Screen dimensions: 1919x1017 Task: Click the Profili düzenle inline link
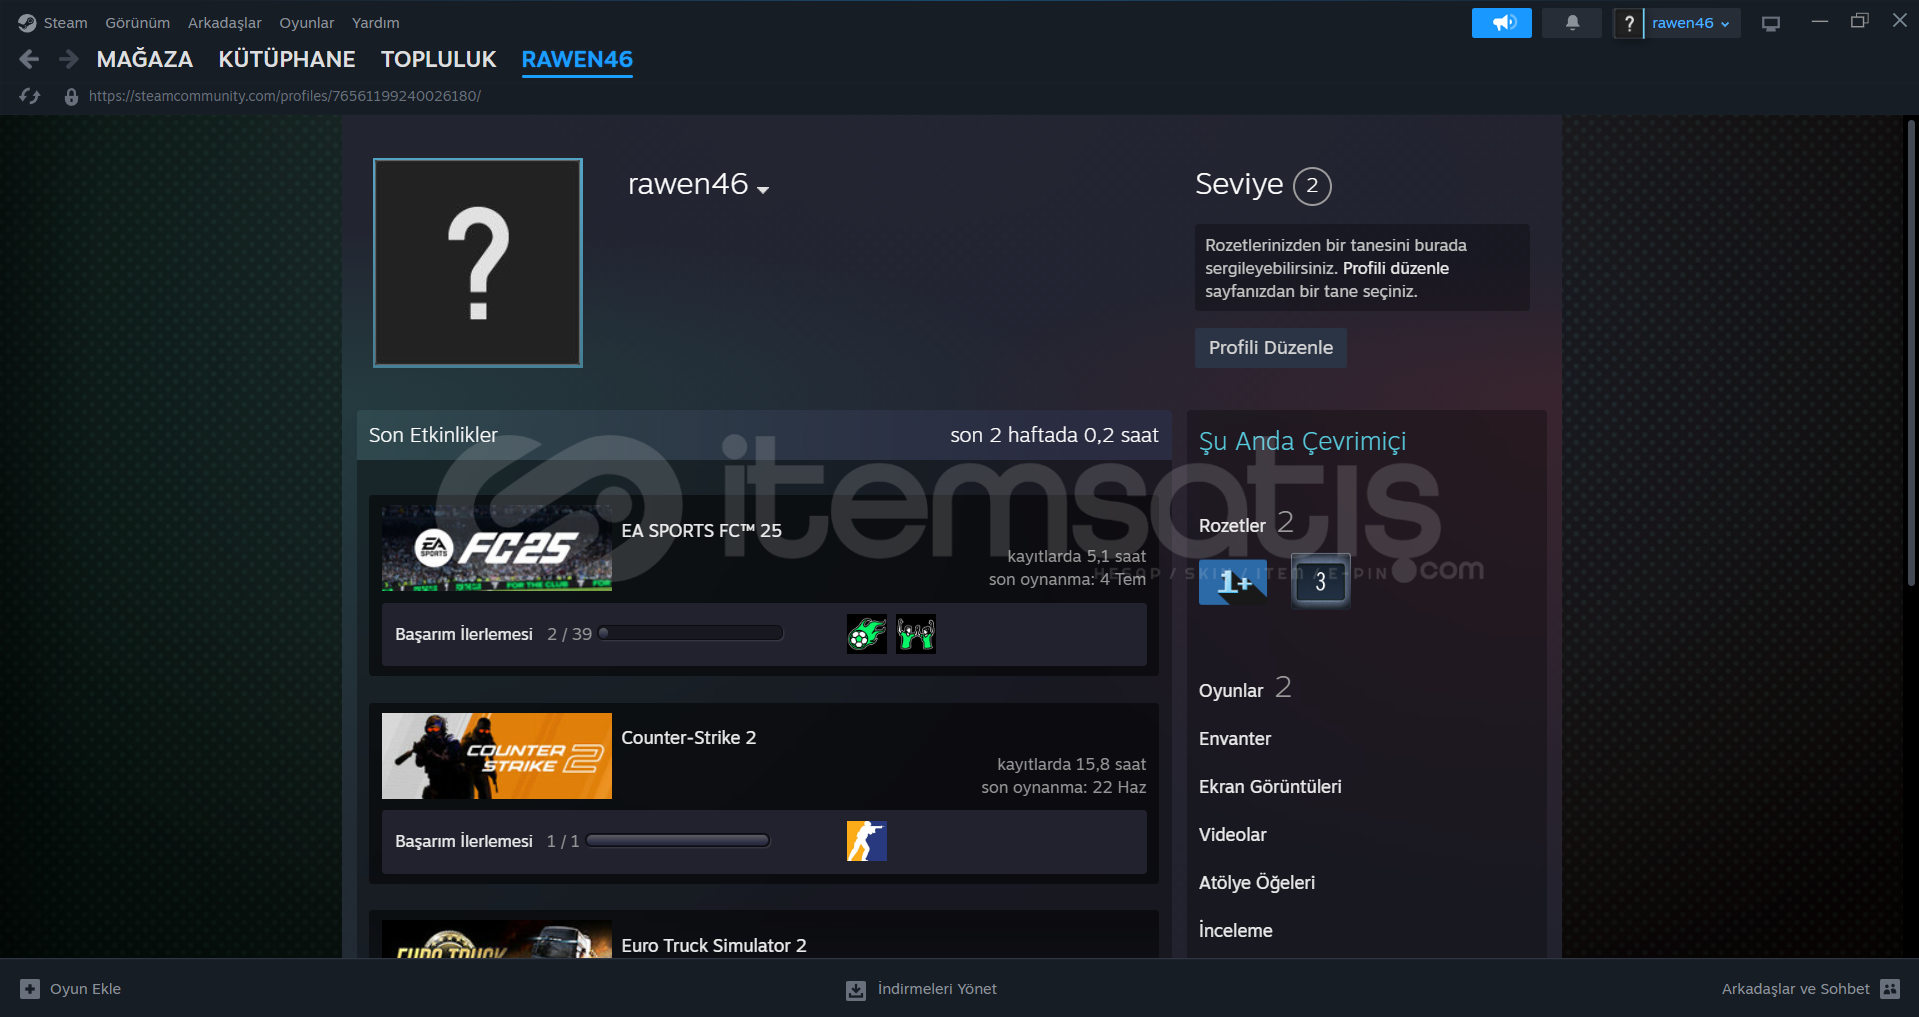(1395, 268)
